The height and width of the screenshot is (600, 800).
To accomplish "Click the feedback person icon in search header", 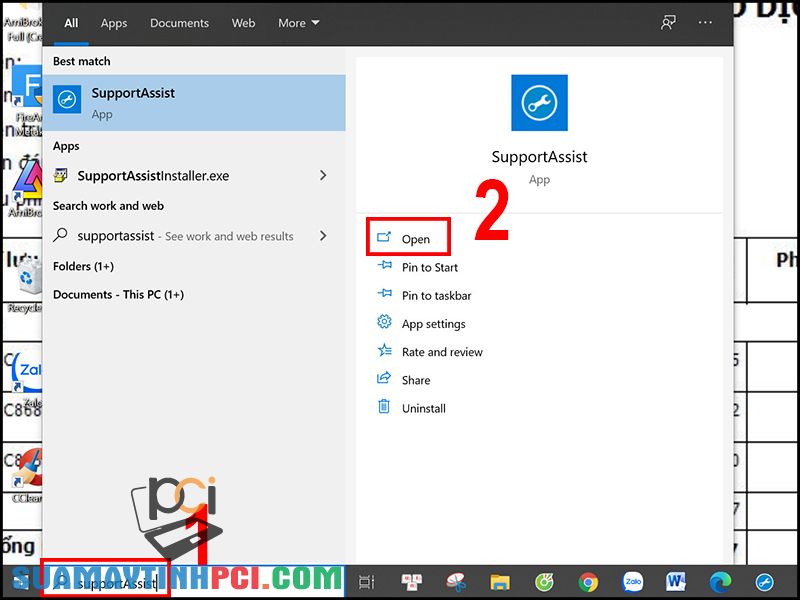I will click(x=668, y=22).
